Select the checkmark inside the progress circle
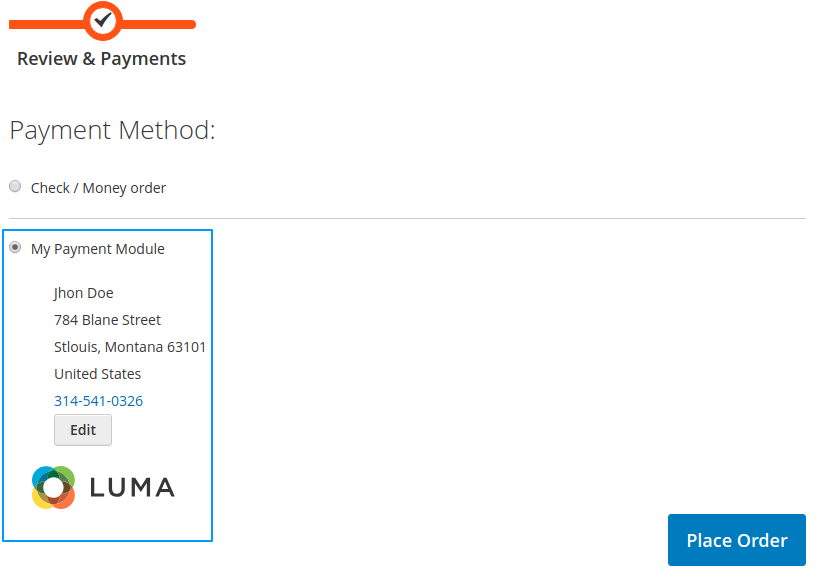The image size is (826, 586). [103, 19]
